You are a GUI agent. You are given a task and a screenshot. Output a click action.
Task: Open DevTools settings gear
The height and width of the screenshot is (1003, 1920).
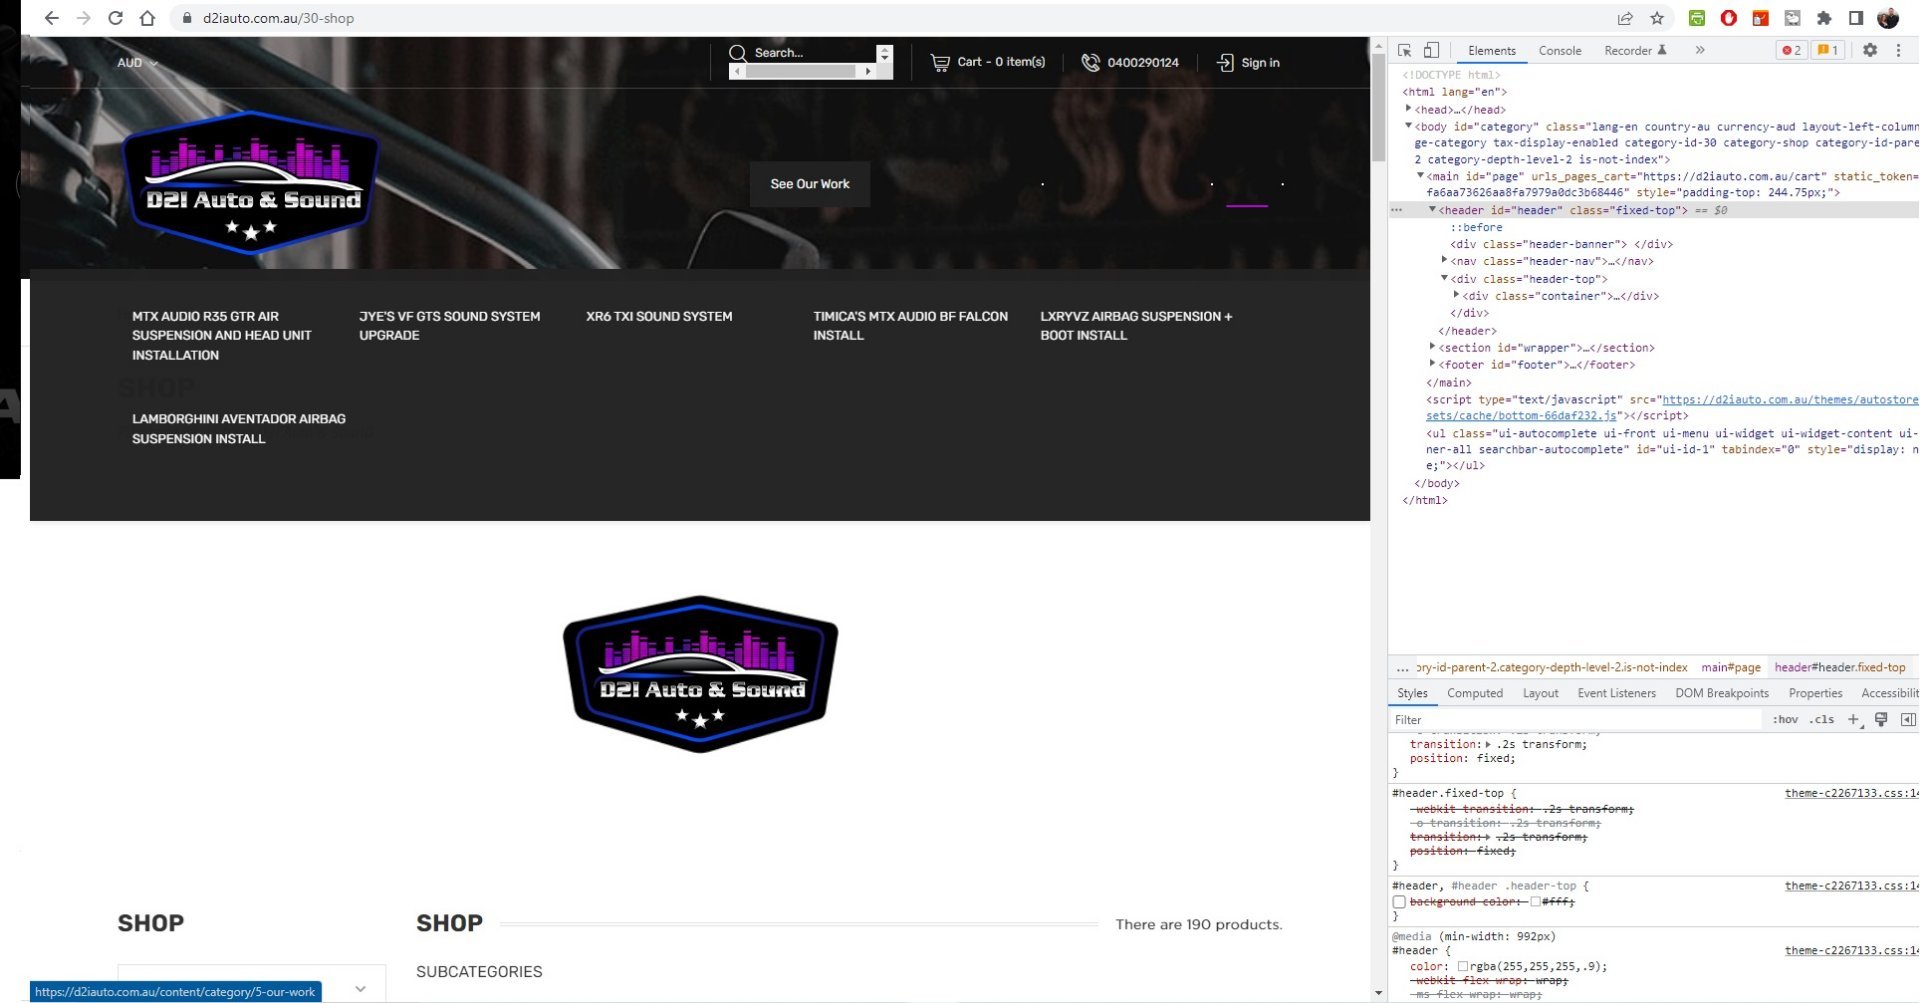pos(1870,50)
